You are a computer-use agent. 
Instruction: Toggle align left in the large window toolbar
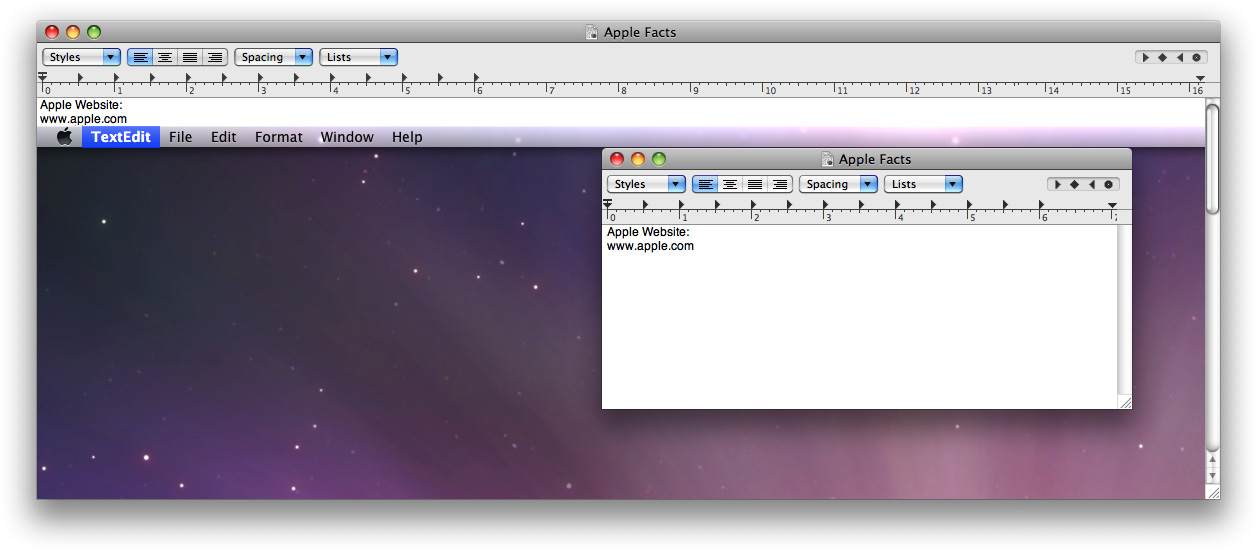tap(140, 58)
